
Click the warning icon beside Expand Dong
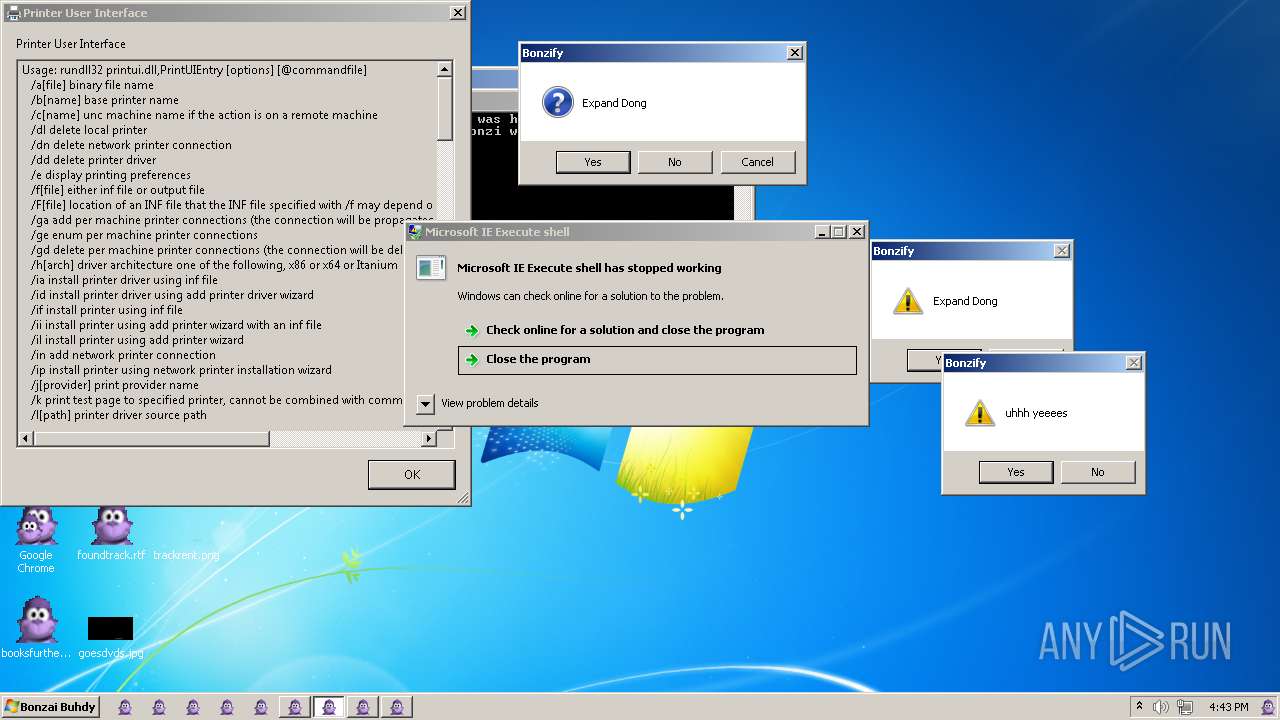tap(907, 300)
